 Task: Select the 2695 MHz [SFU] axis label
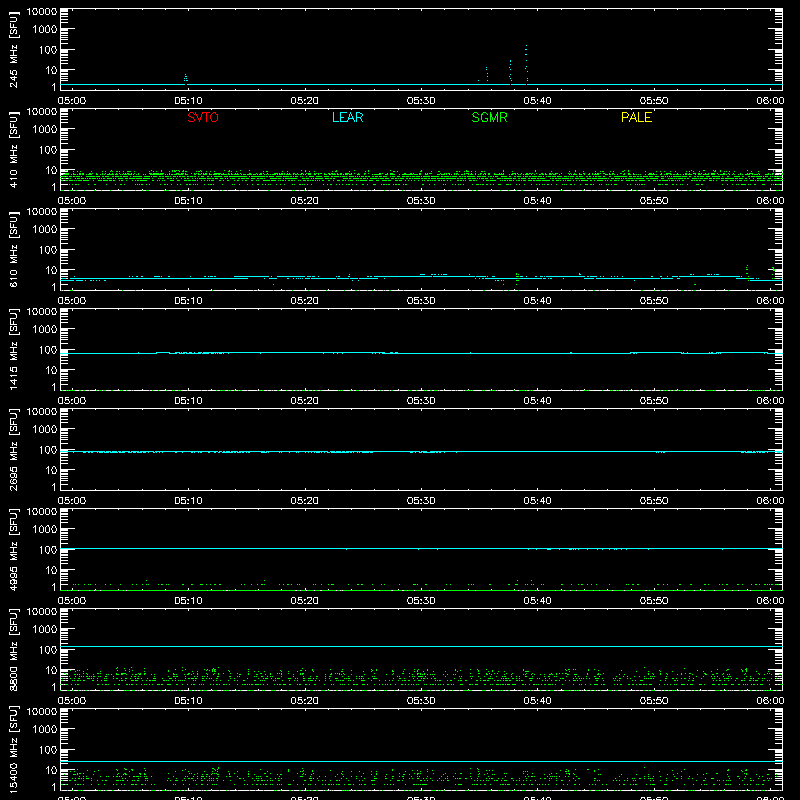[13, 449]
